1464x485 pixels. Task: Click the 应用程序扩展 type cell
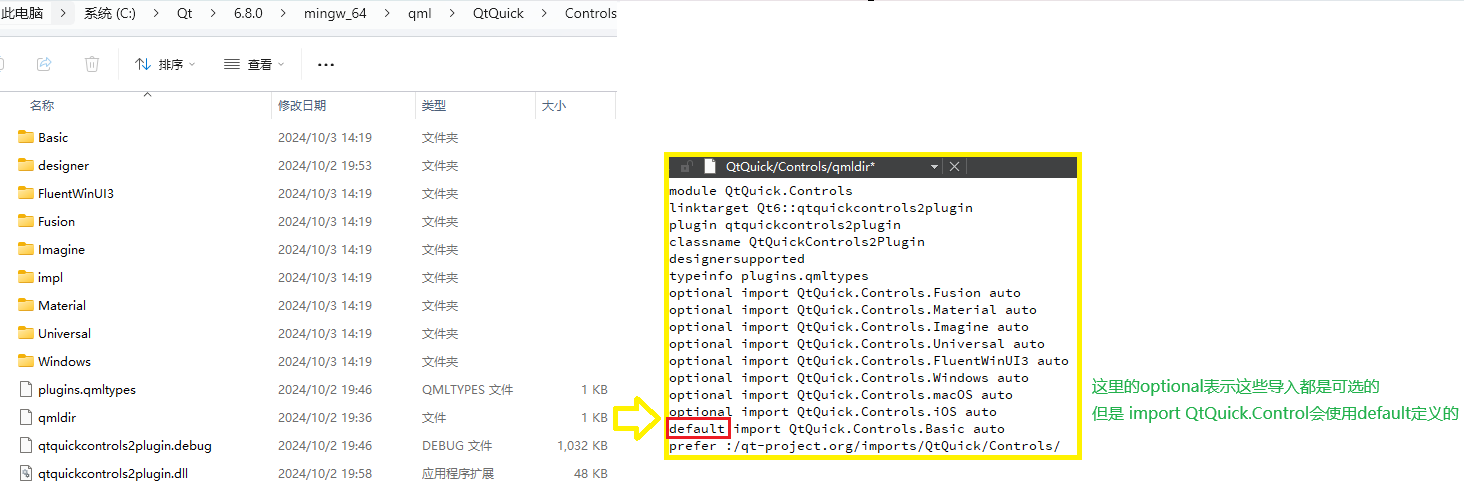click(457, 473)
